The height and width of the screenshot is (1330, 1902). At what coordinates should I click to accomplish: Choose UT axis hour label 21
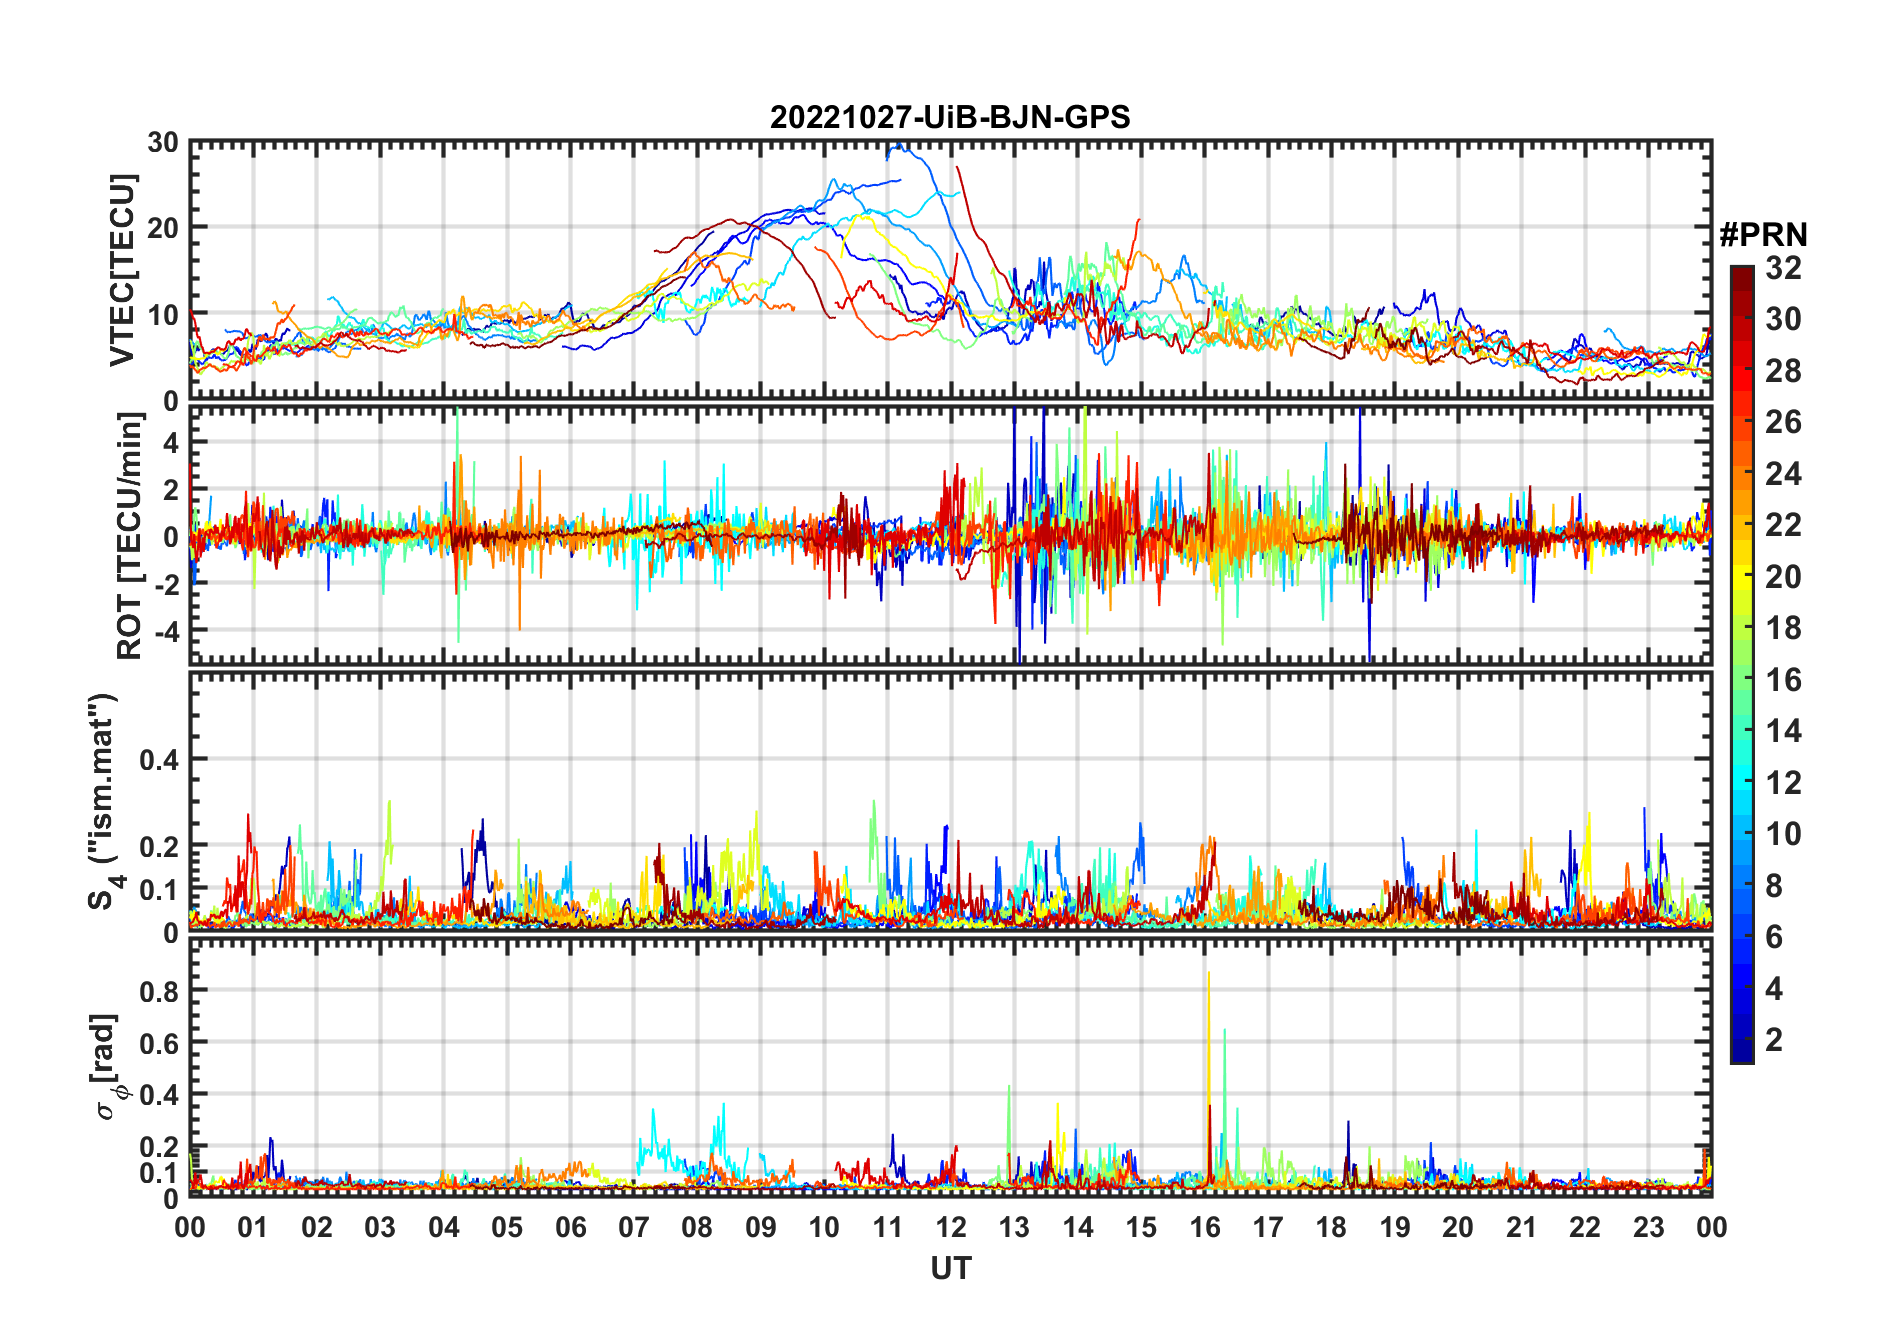(x=1522, y=1227)
